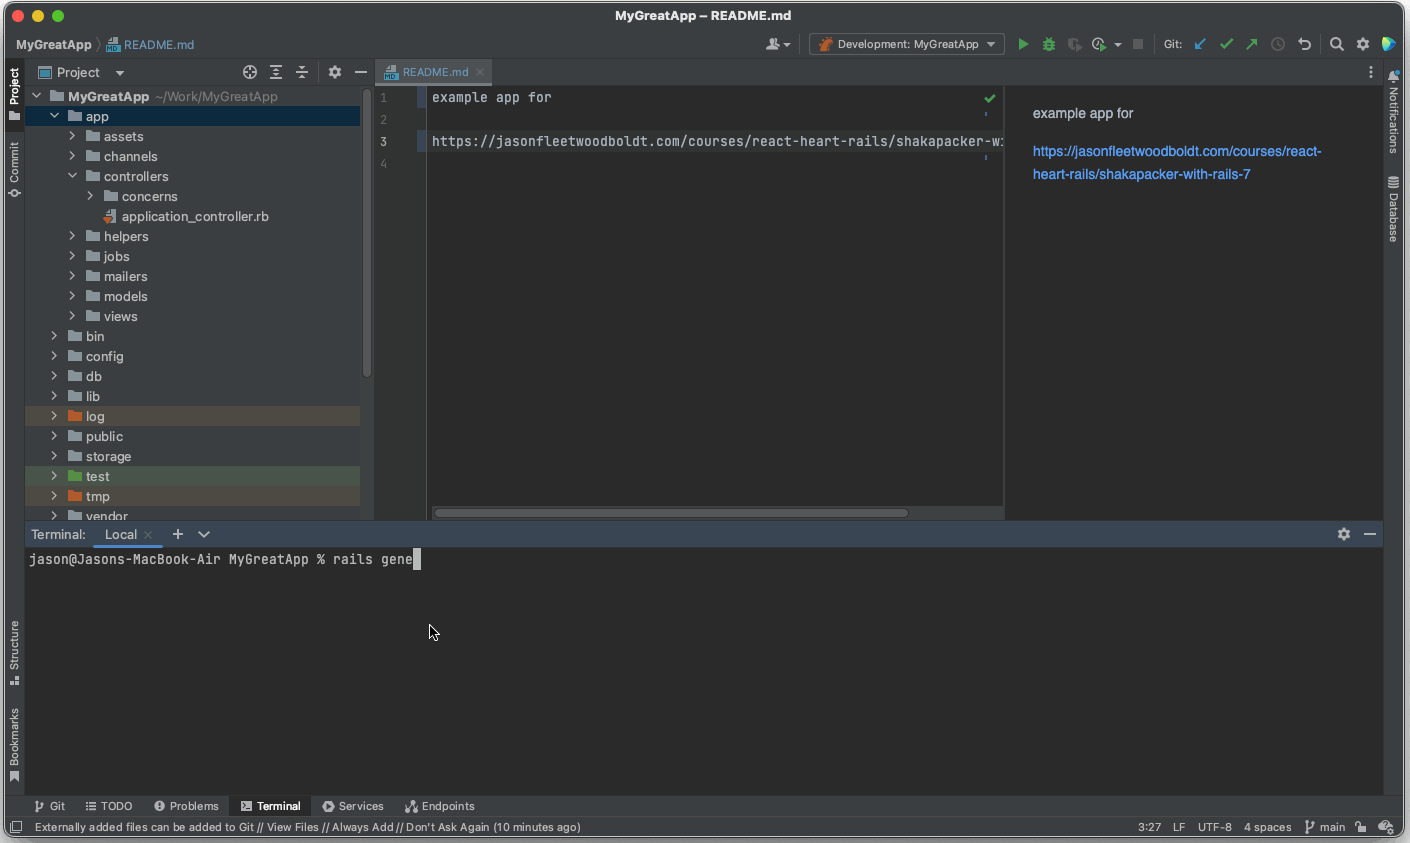
Task: Switch to the Services tab
Action: 352,806
